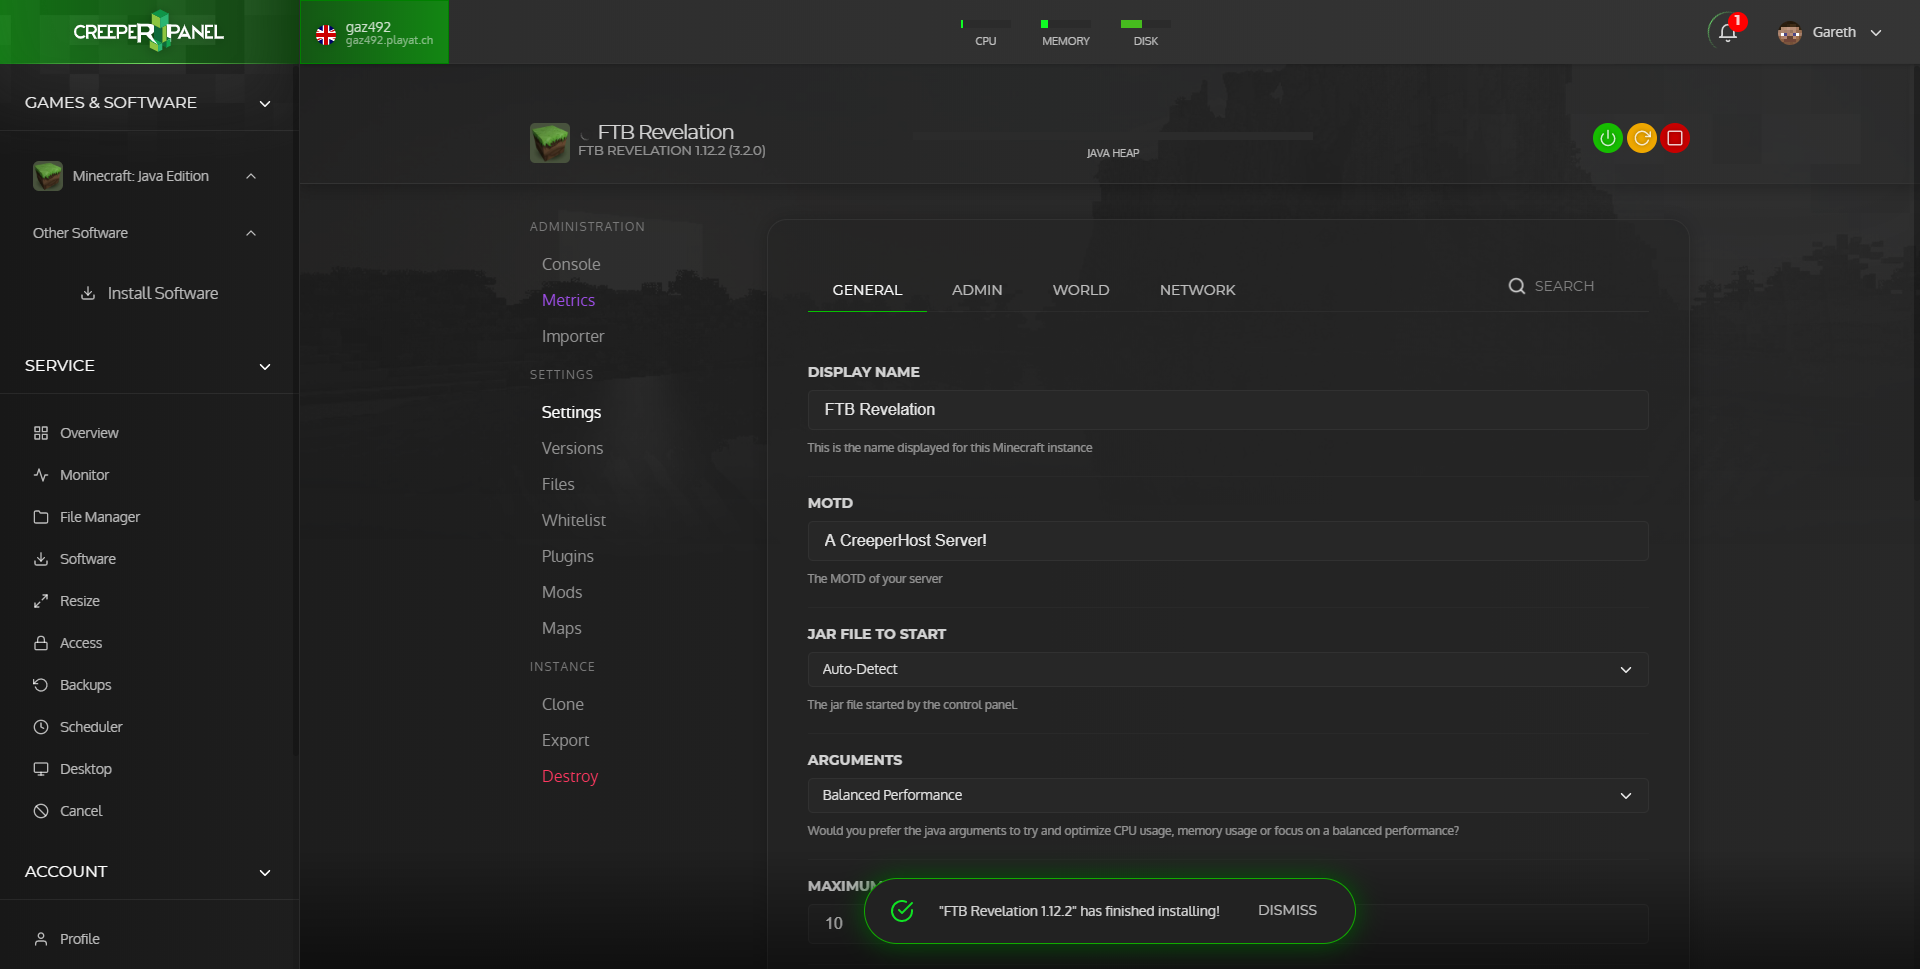Screen dimensions: 1920x969
Task: Click the Profile person icon
Action: (x=41, y=939)
